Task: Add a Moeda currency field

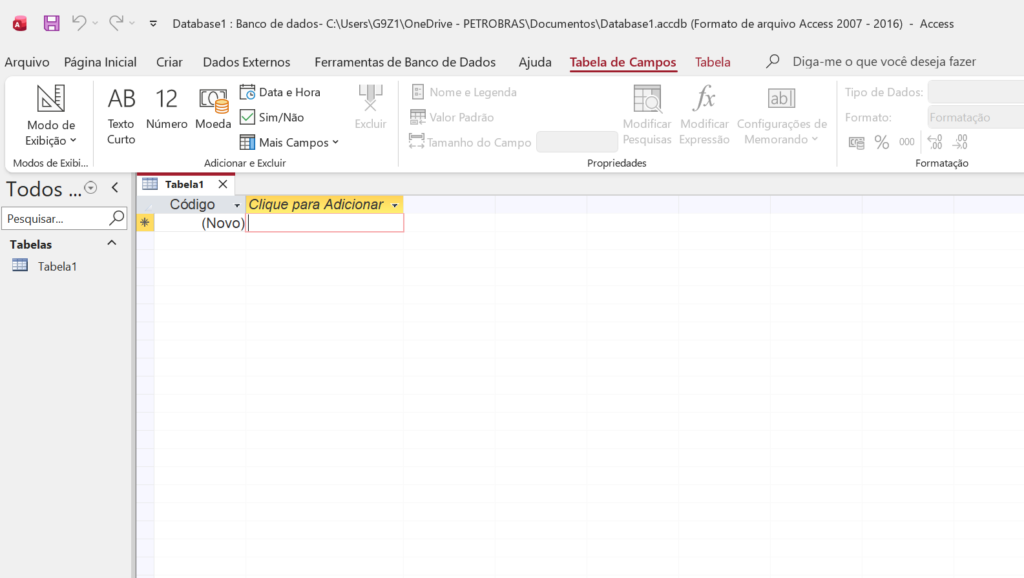Action: point(213,108)
